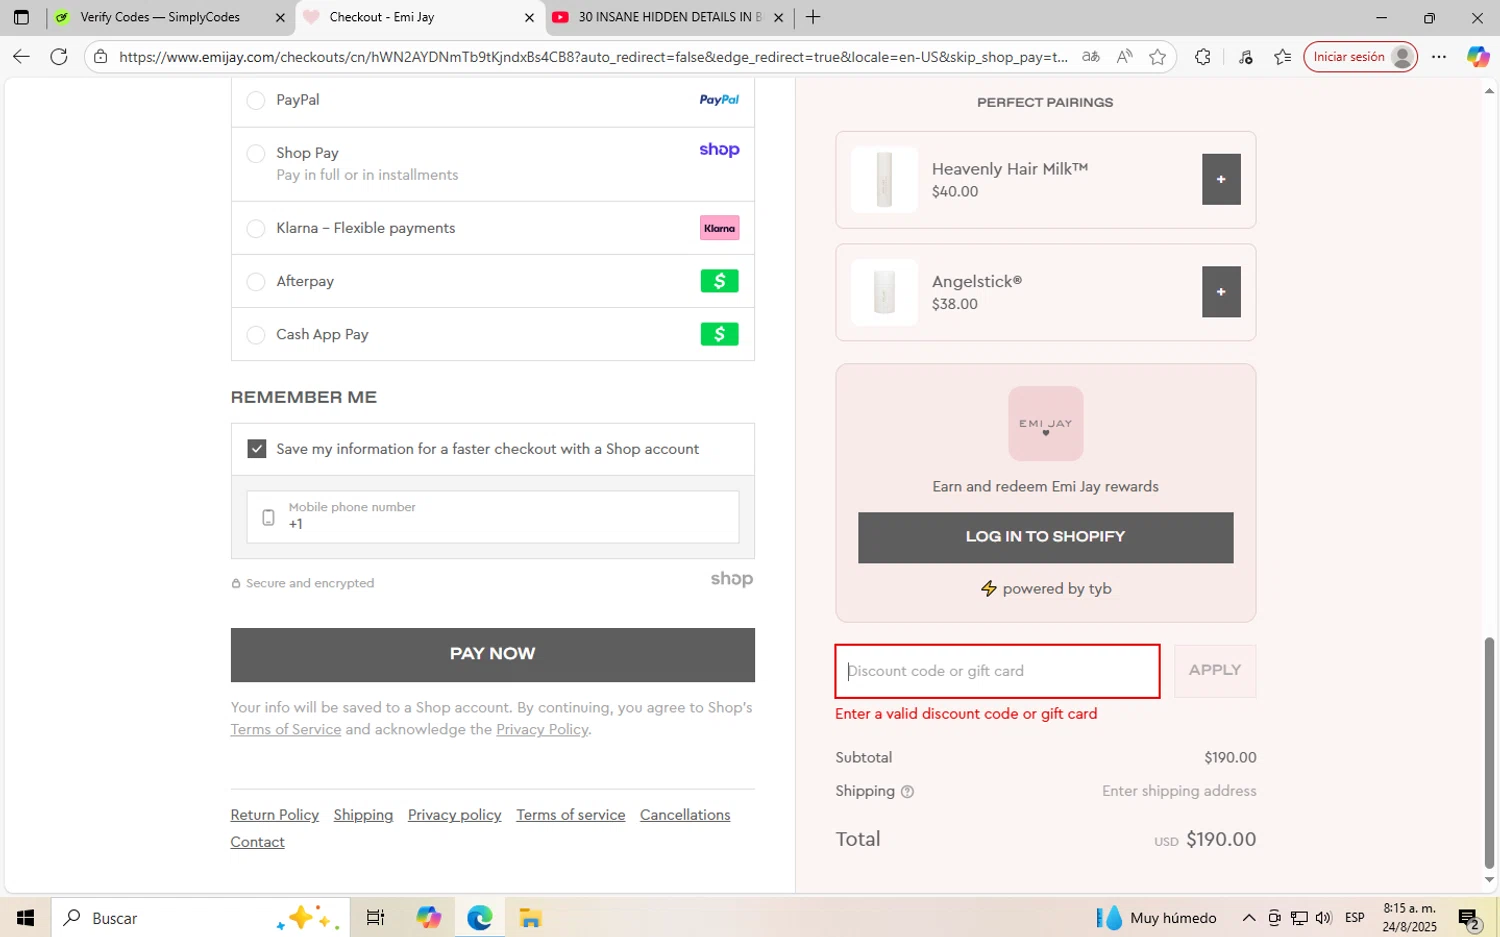This screenshot has width=1500, height=937.
Task: Select the PayPal payment option
Action: click(x=256, y=100)
